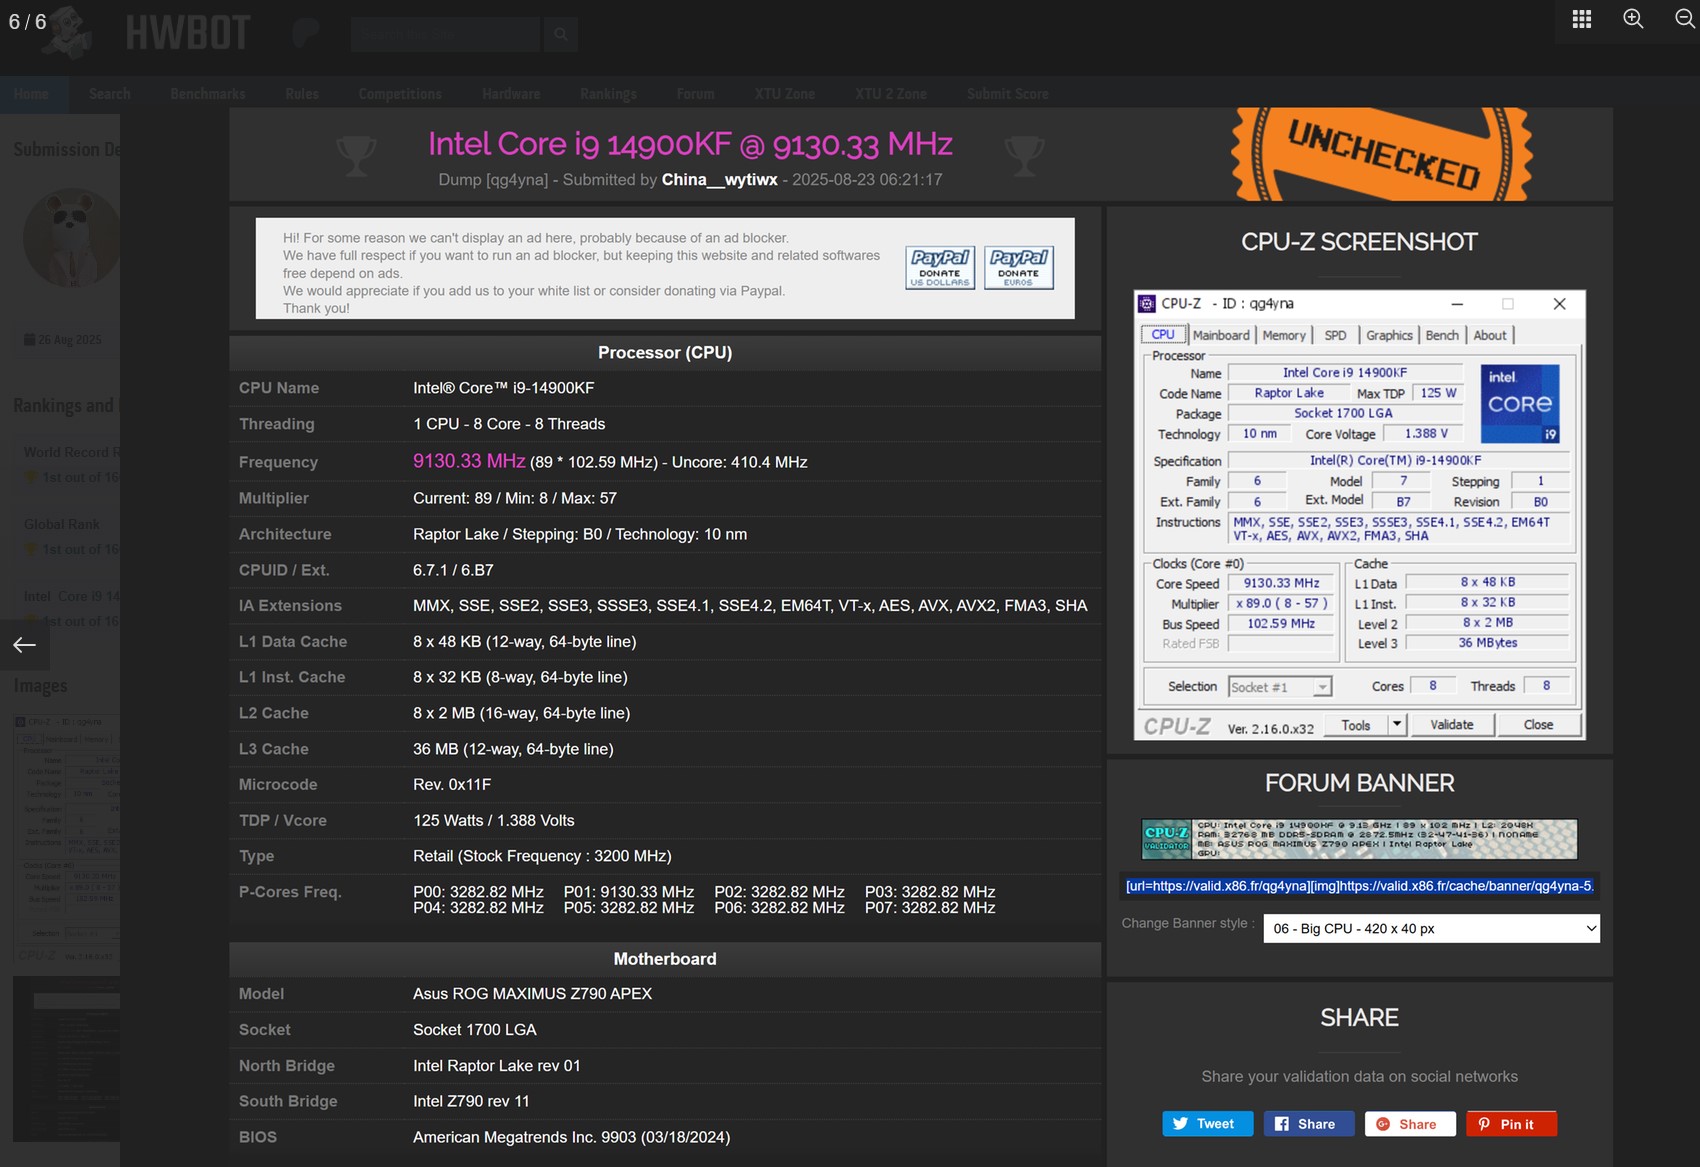Click the CPU-Z window app icon
The width and height of the screenshot is (1700, 1167).
point(1147,304)
